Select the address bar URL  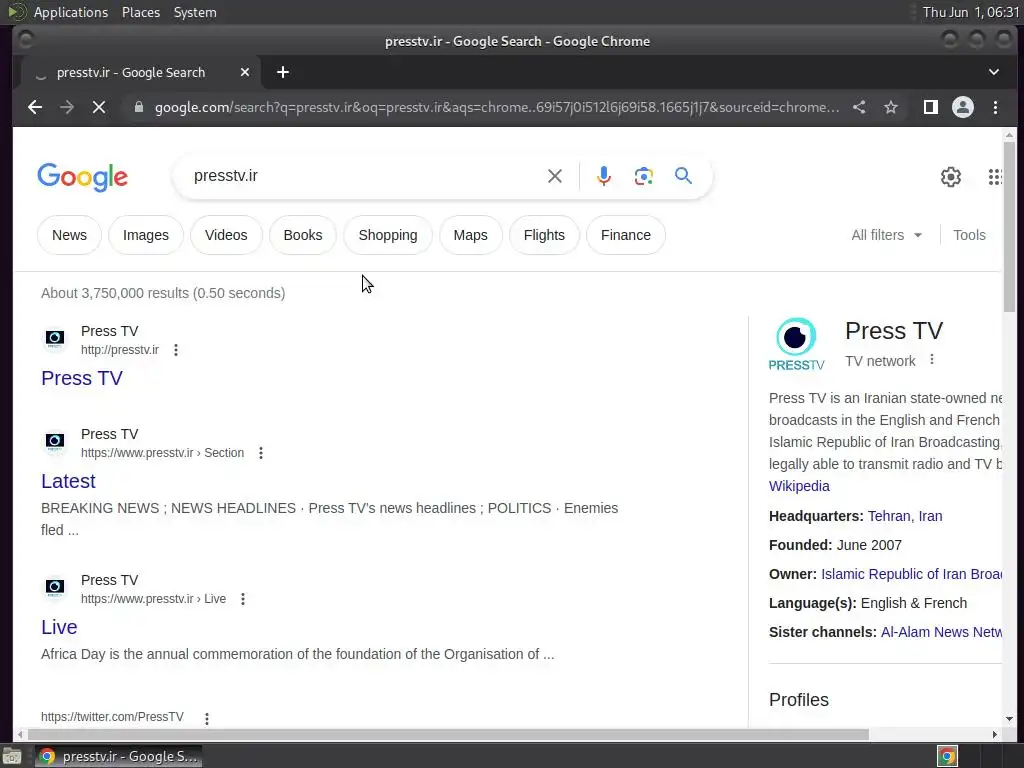[x=496, y=107]
